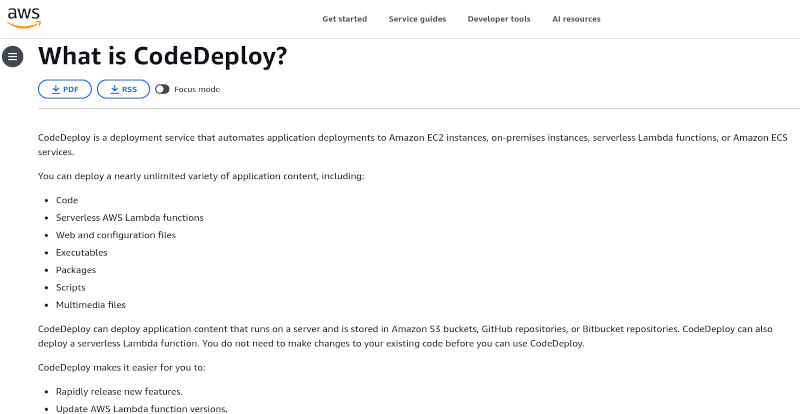This screenshot has width=800, height=414.
Task: Click paragraph starting 'CodeDeploy can deploy application content'
Action: pyautogui.click(x=406, y=336)
